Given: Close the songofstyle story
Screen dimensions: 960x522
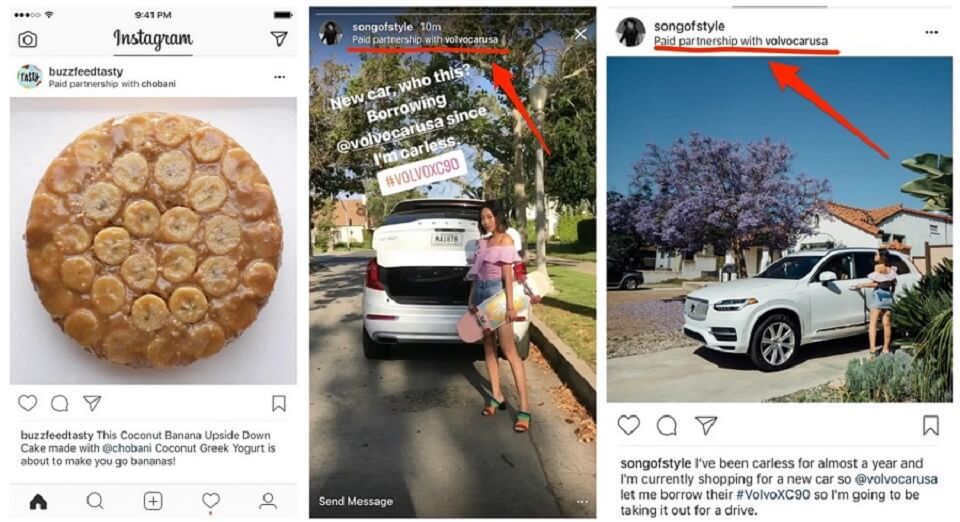Looking at the screenshot, I should click(580, 34).
